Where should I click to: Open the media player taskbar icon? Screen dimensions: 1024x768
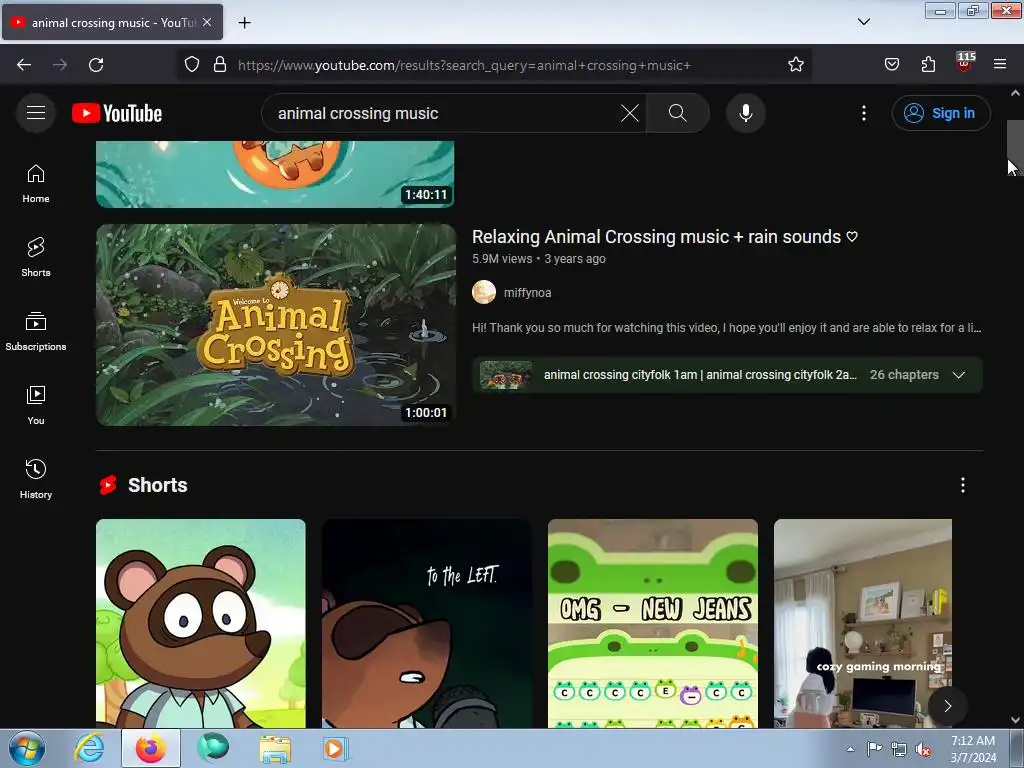click(x=336, y=748)
